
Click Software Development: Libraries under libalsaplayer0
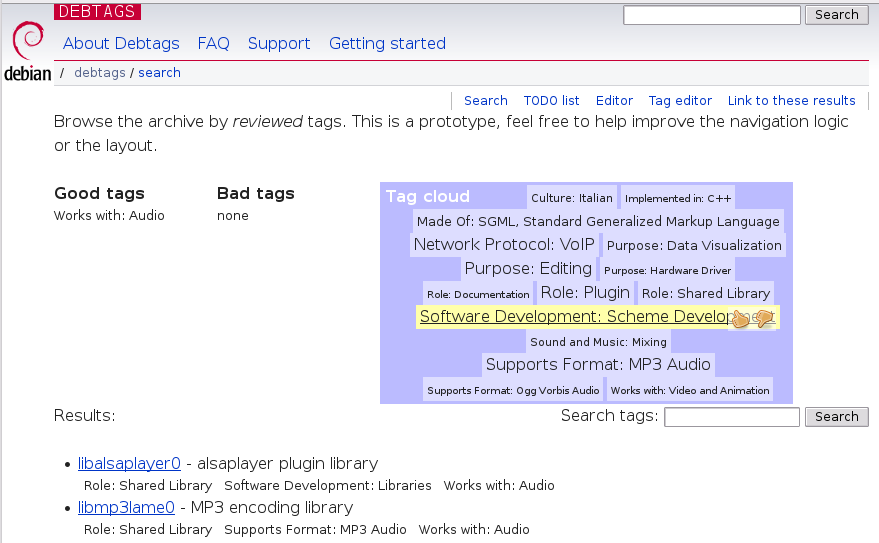pos(328,485)
